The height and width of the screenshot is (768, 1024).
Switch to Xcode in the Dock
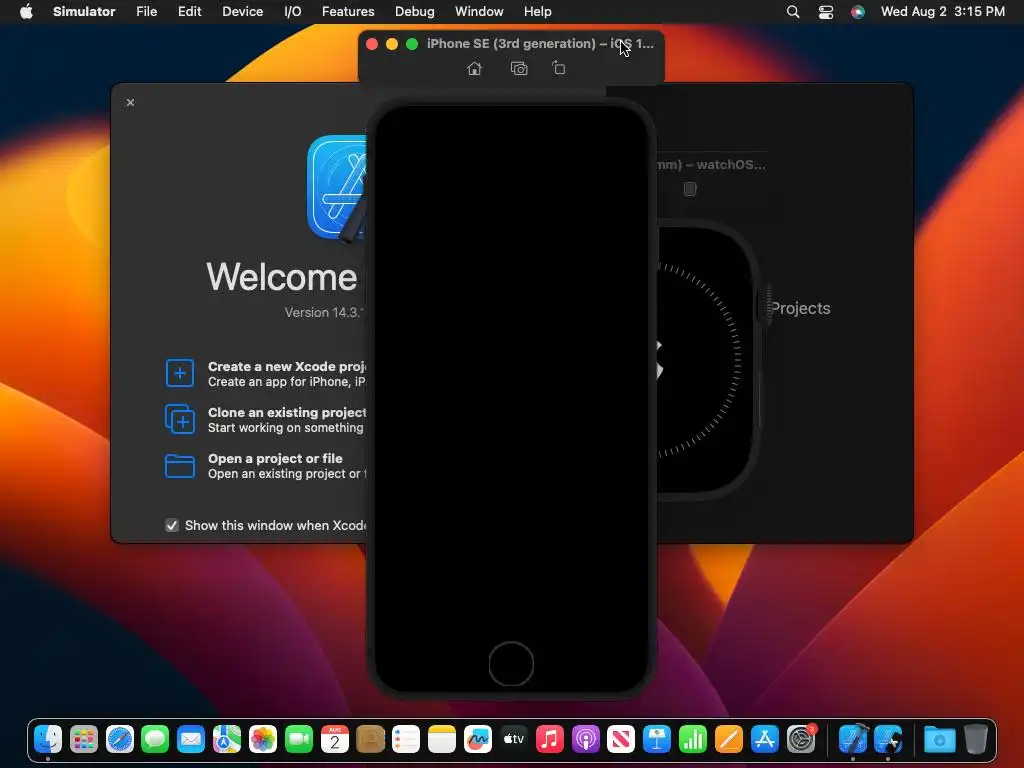click(x=853, y=739)
